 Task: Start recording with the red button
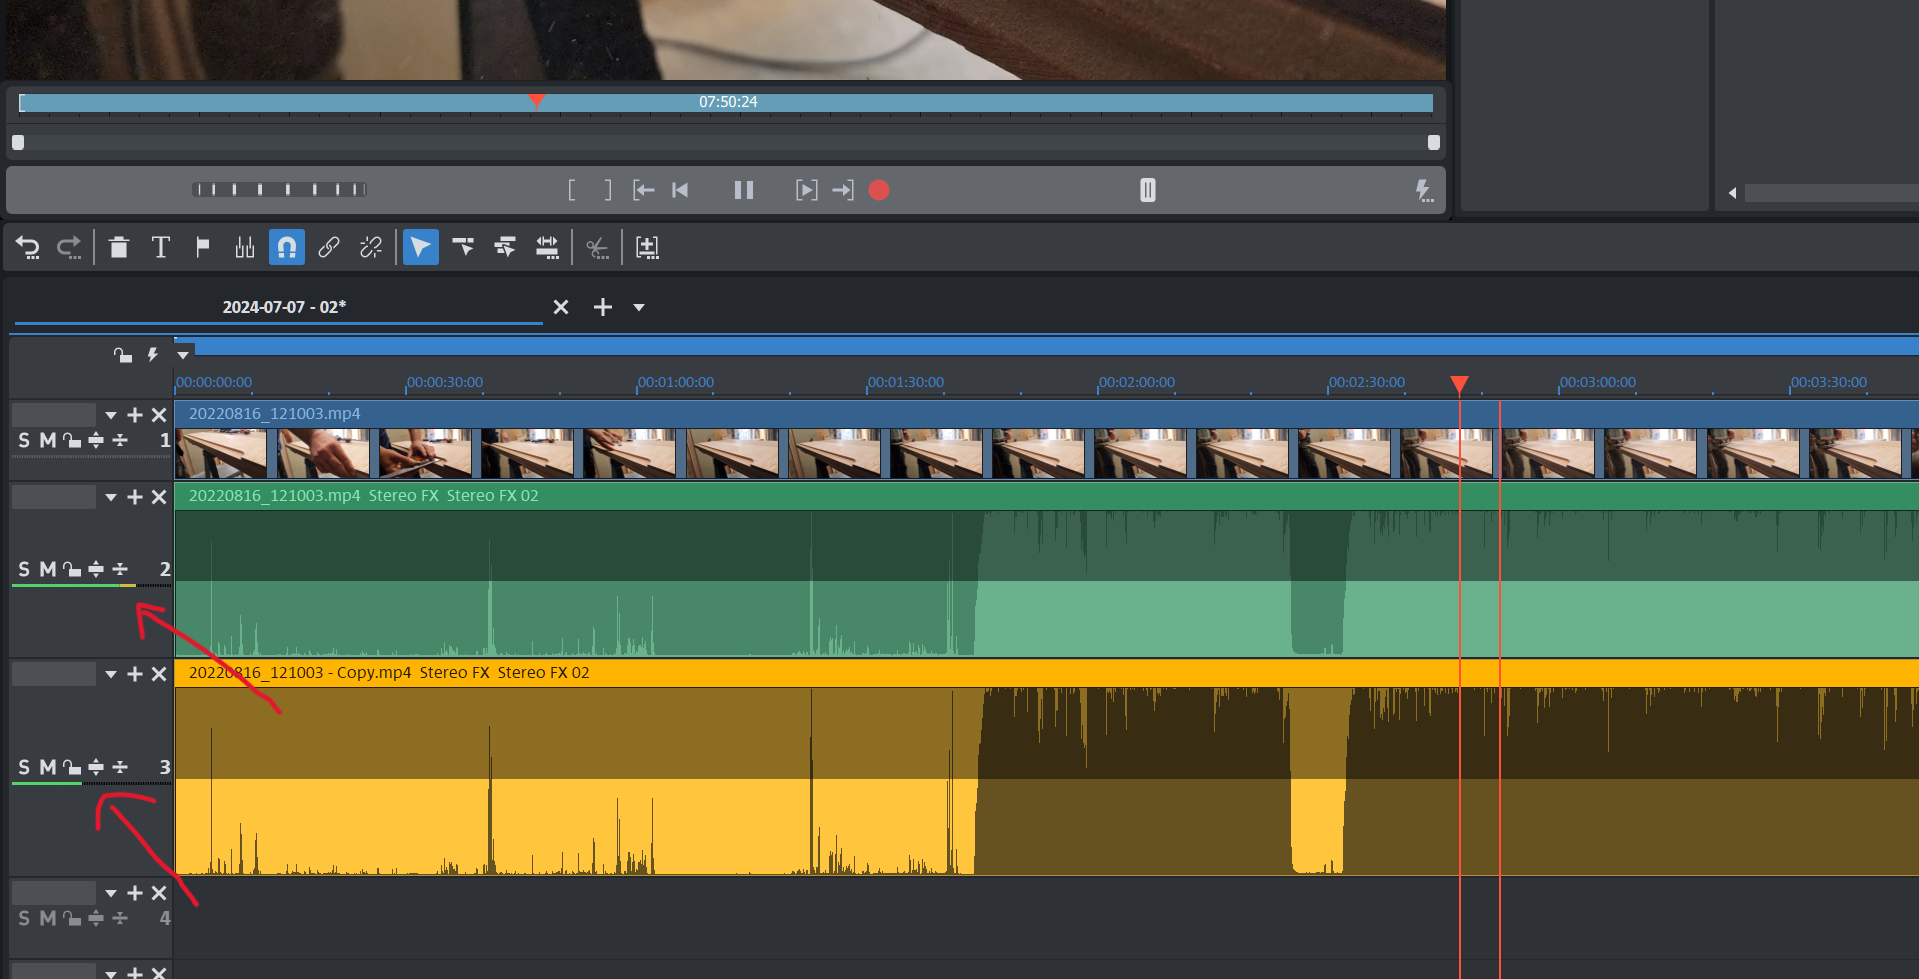coord(879,190)
